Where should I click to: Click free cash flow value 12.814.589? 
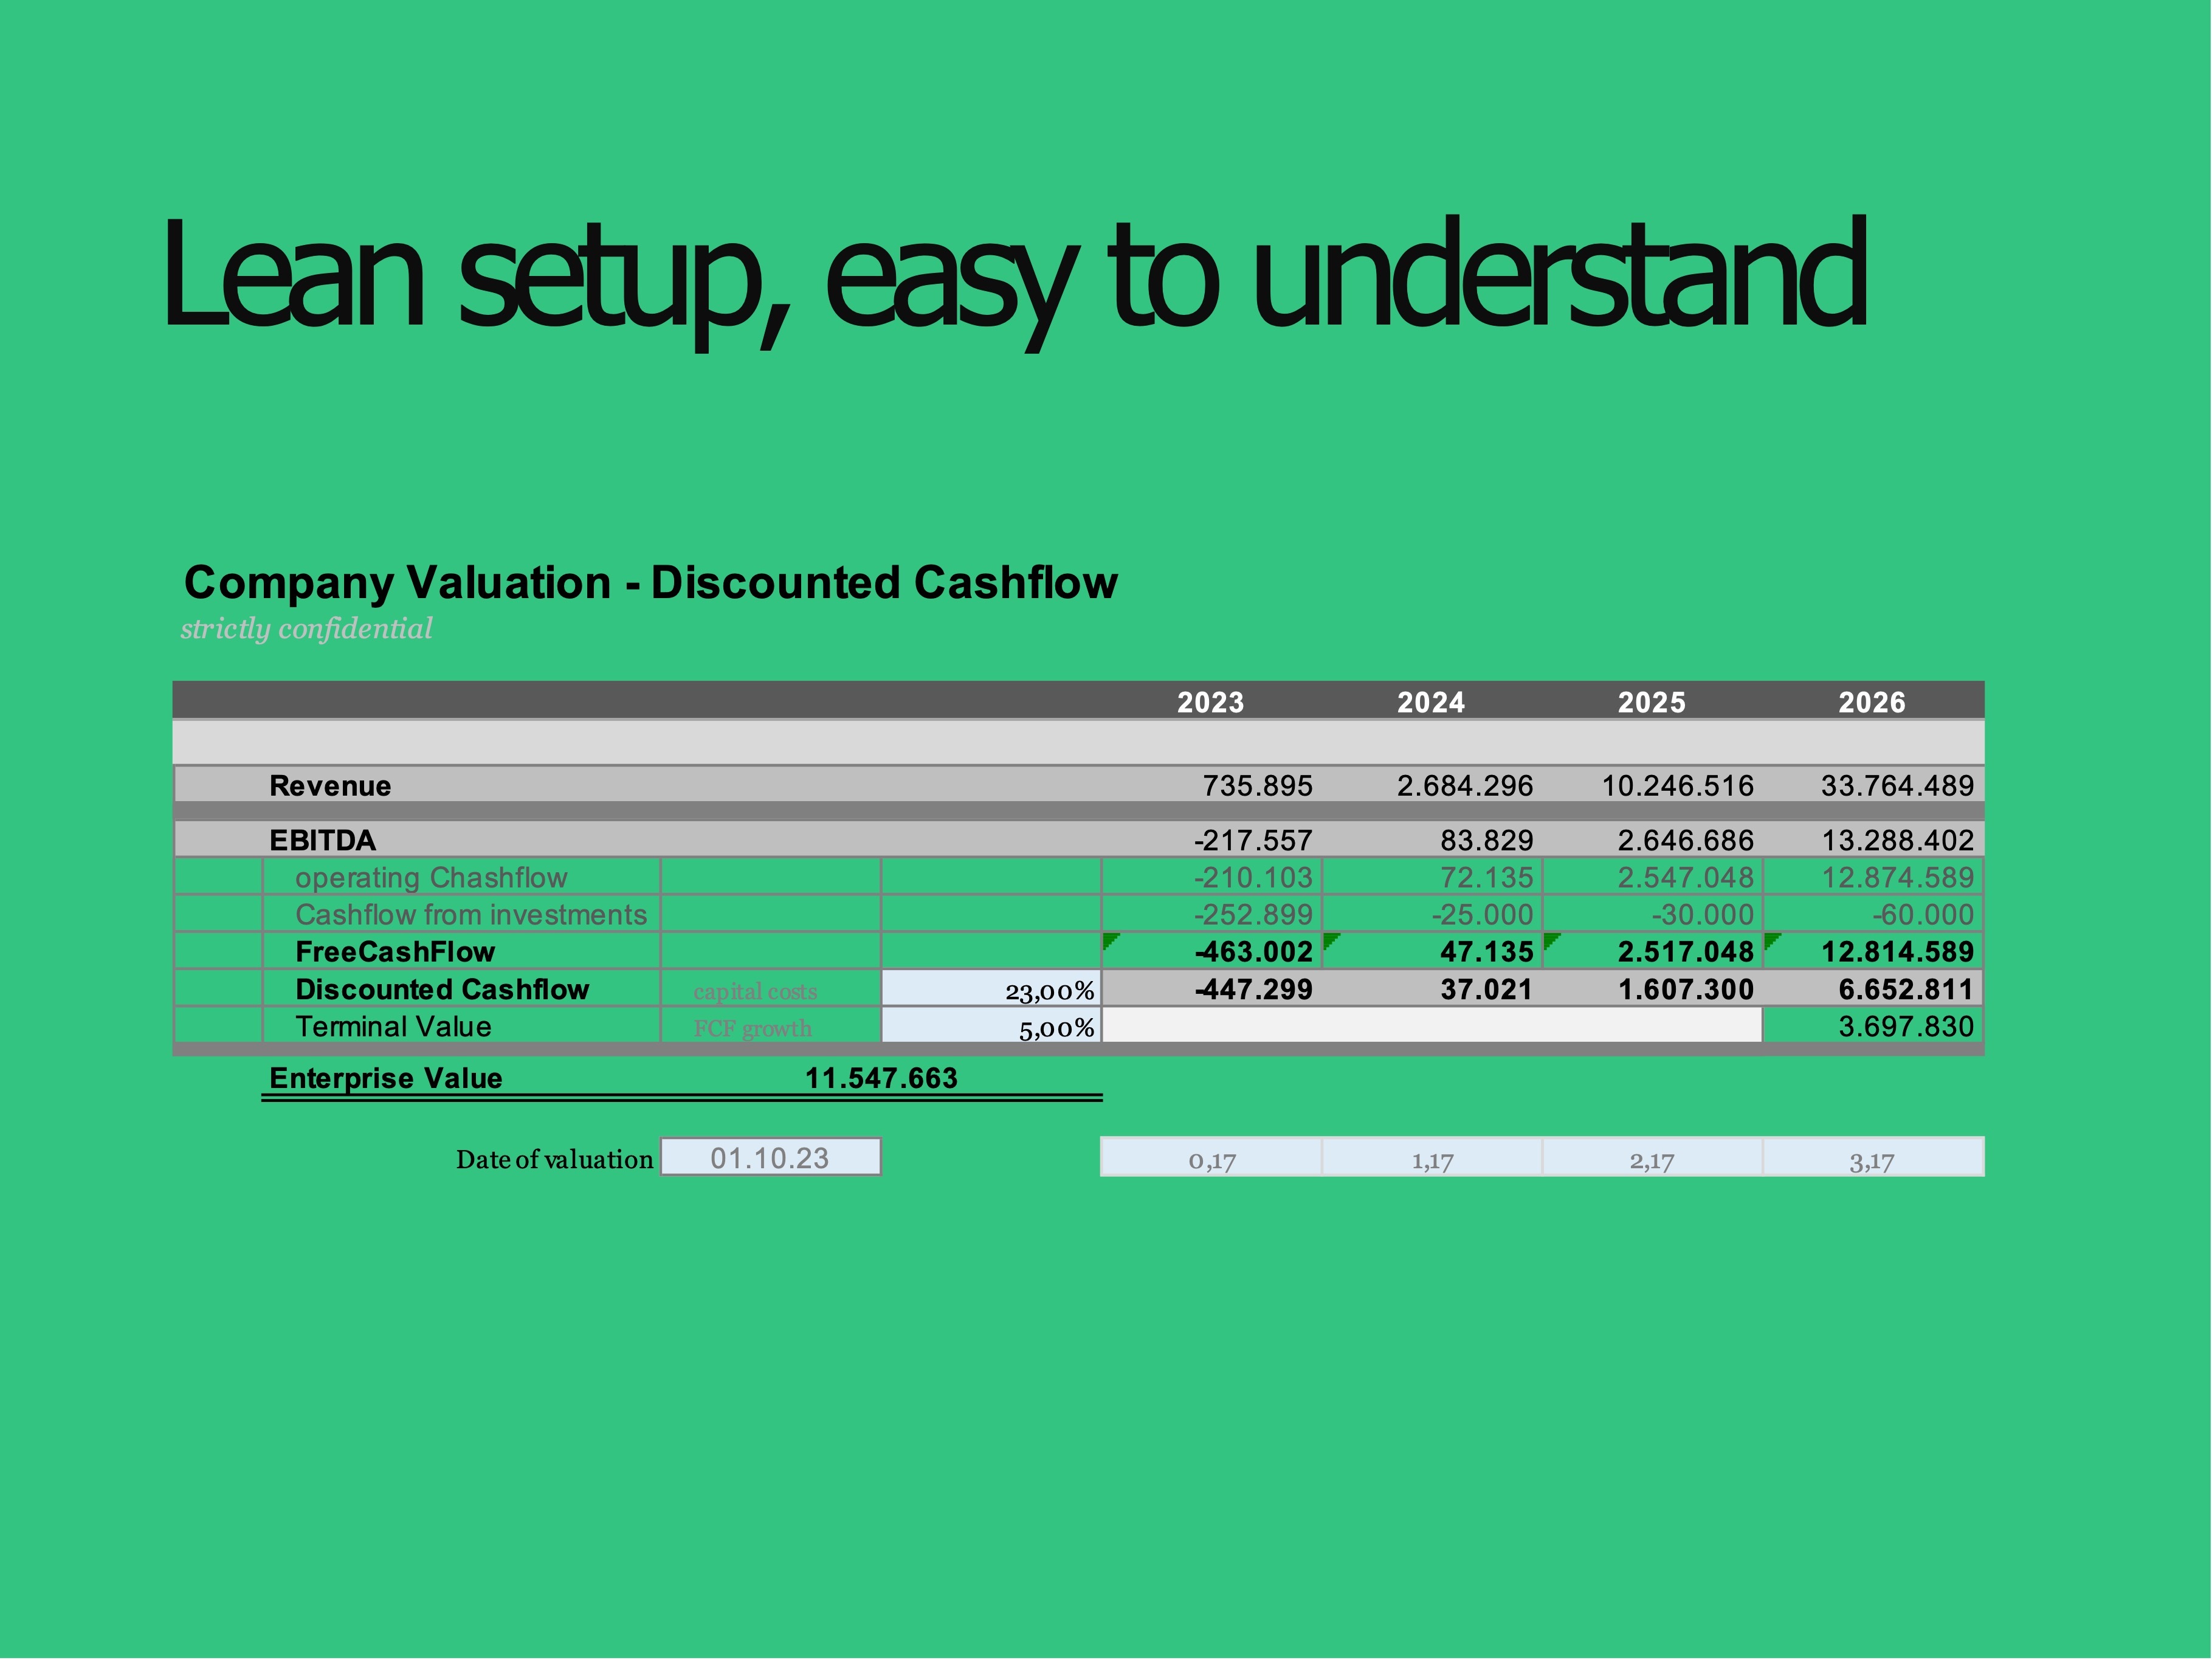1898,952
